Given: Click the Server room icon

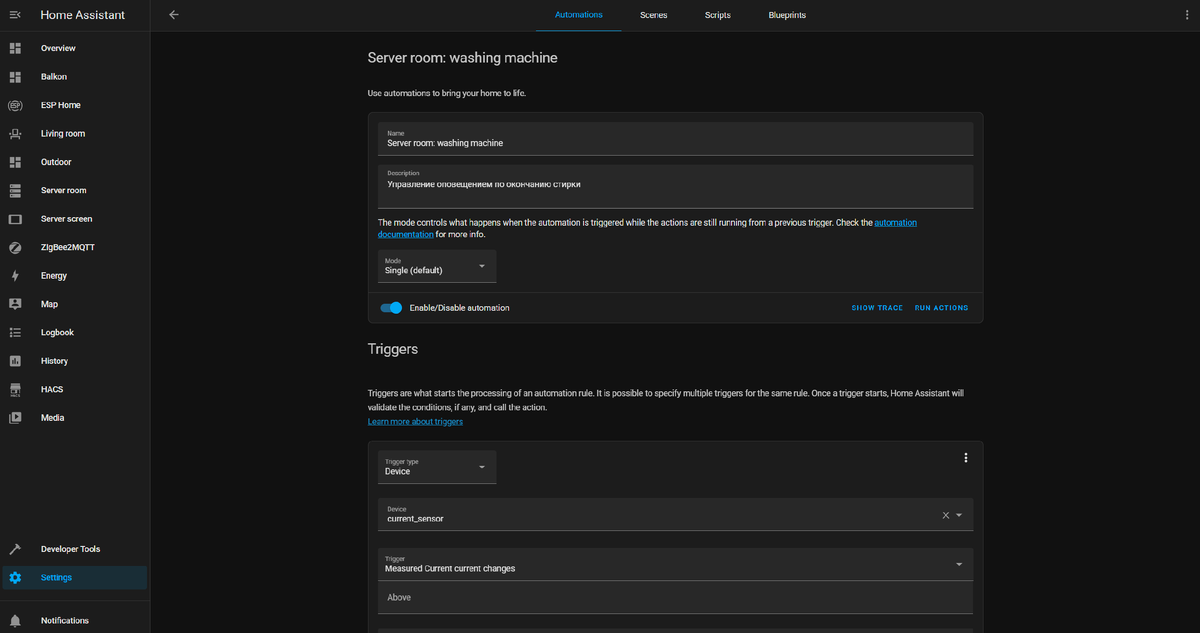Looking at the screenshot, I should 15,190.
